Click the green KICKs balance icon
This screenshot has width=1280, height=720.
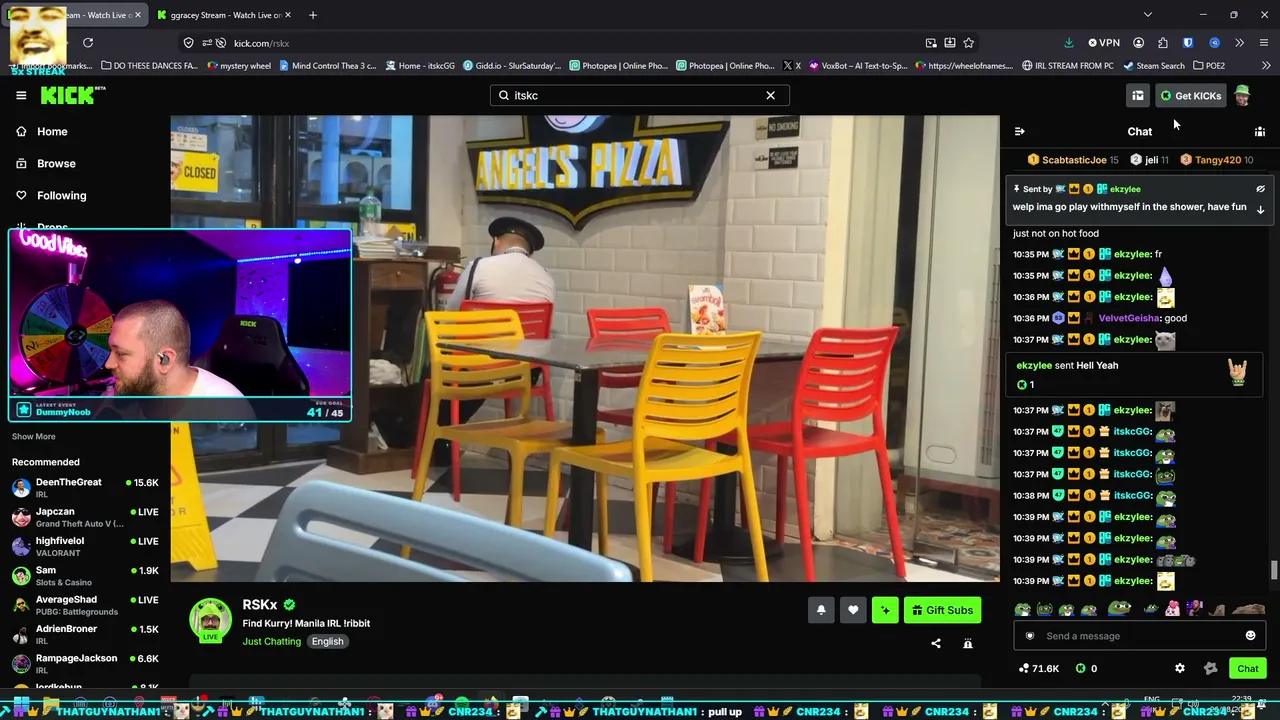[1080, 668]
